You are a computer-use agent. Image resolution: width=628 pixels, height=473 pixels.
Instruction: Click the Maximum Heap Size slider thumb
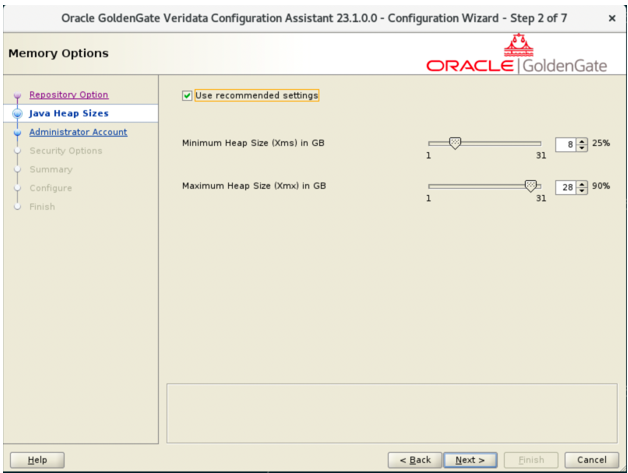coord(530,186)
